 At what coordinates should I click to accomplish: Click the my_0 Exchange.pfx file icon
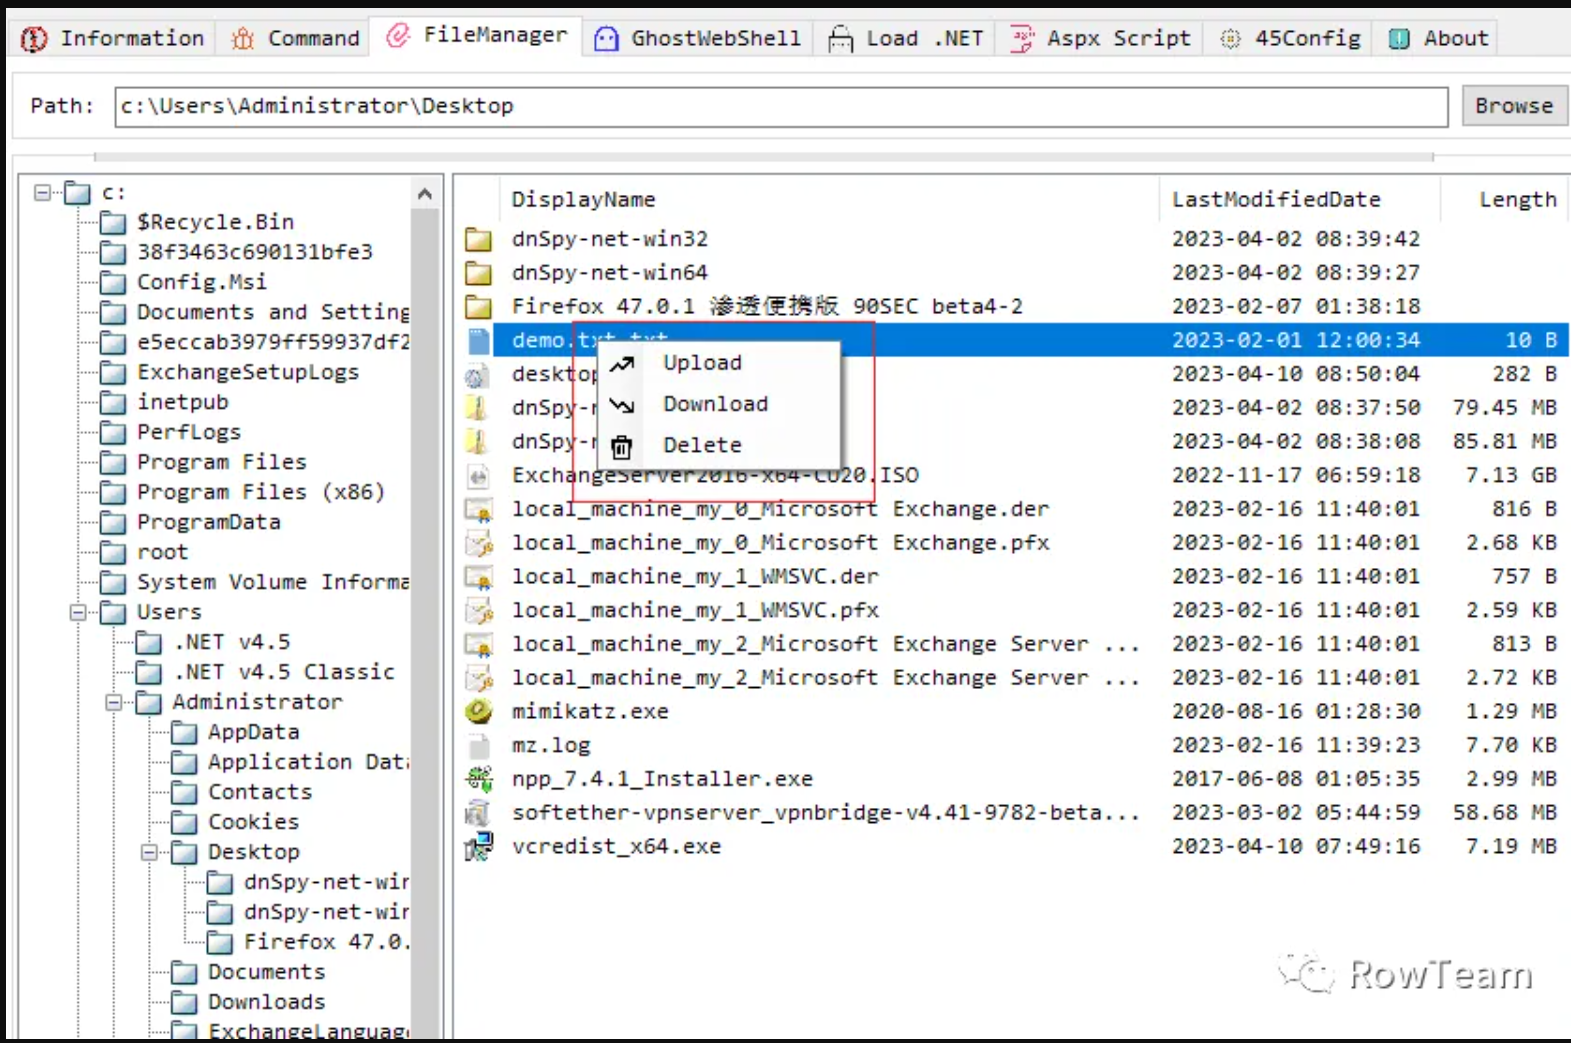click(x=479, y=543)
